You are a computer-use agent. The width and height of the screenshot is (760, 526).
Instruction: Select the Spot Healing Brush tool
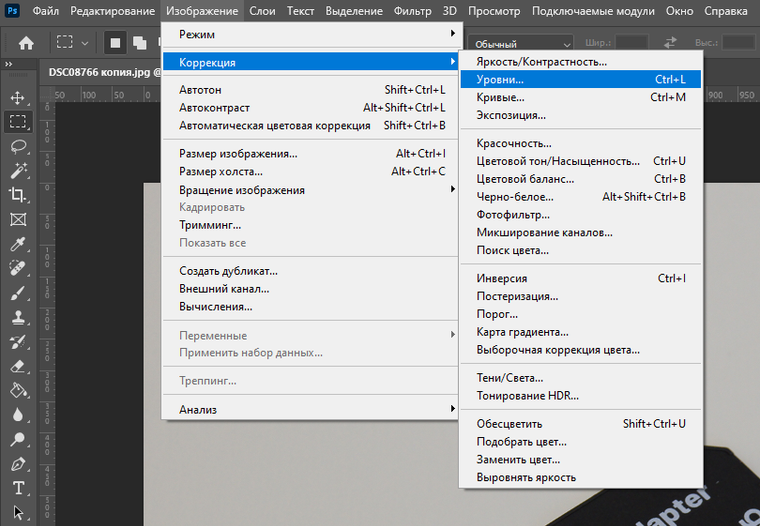(x=18, y=268)
